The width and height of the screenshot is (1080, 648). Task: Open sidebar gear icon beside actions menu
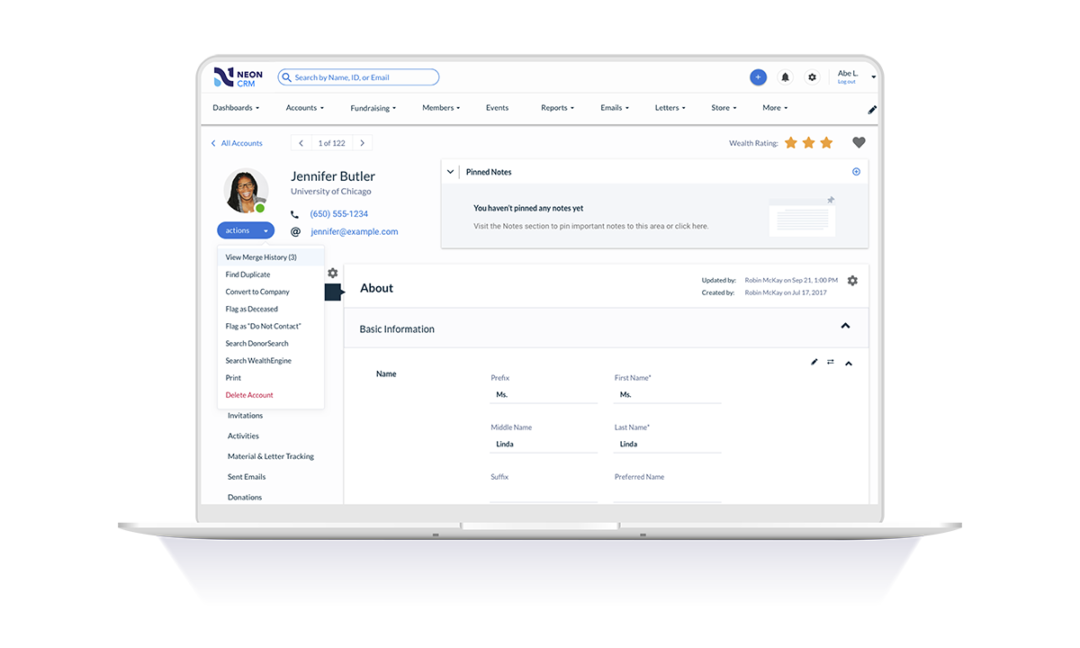[x=333, y=273]
